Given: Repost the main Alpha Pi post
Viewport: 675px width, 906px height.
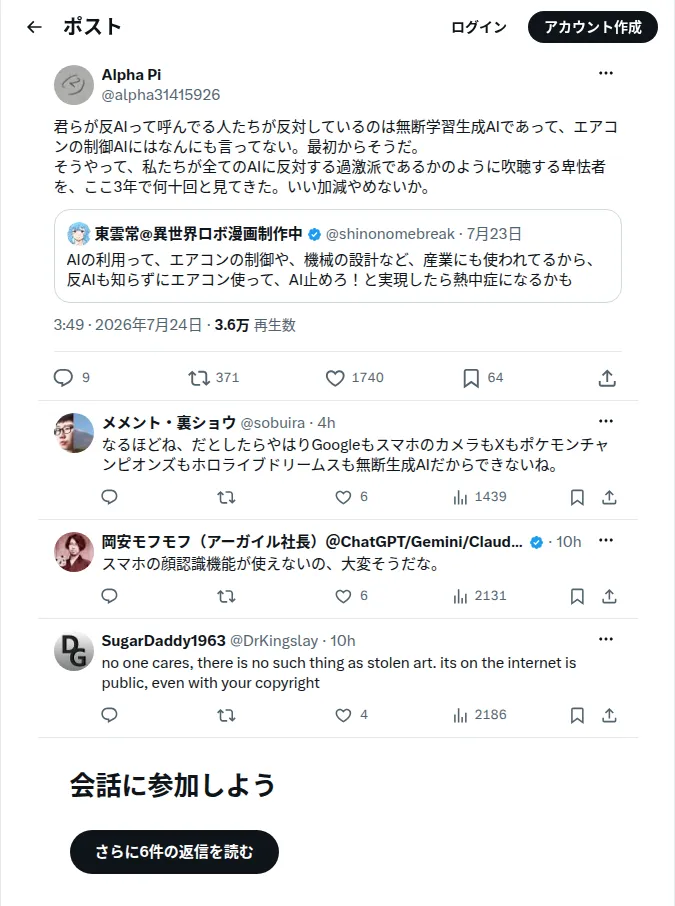Looking at the screenshot, I should 199,378.
